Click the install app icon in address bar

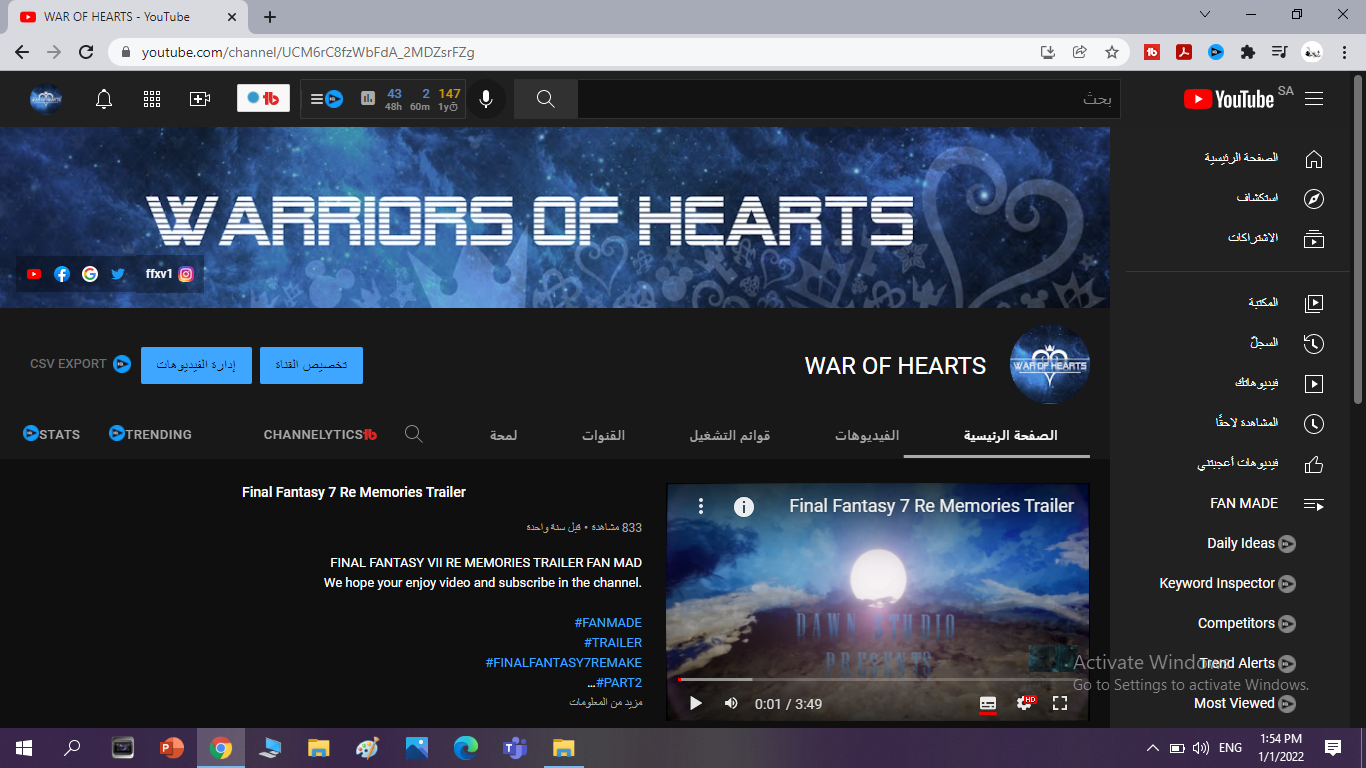pos(1048,52)
